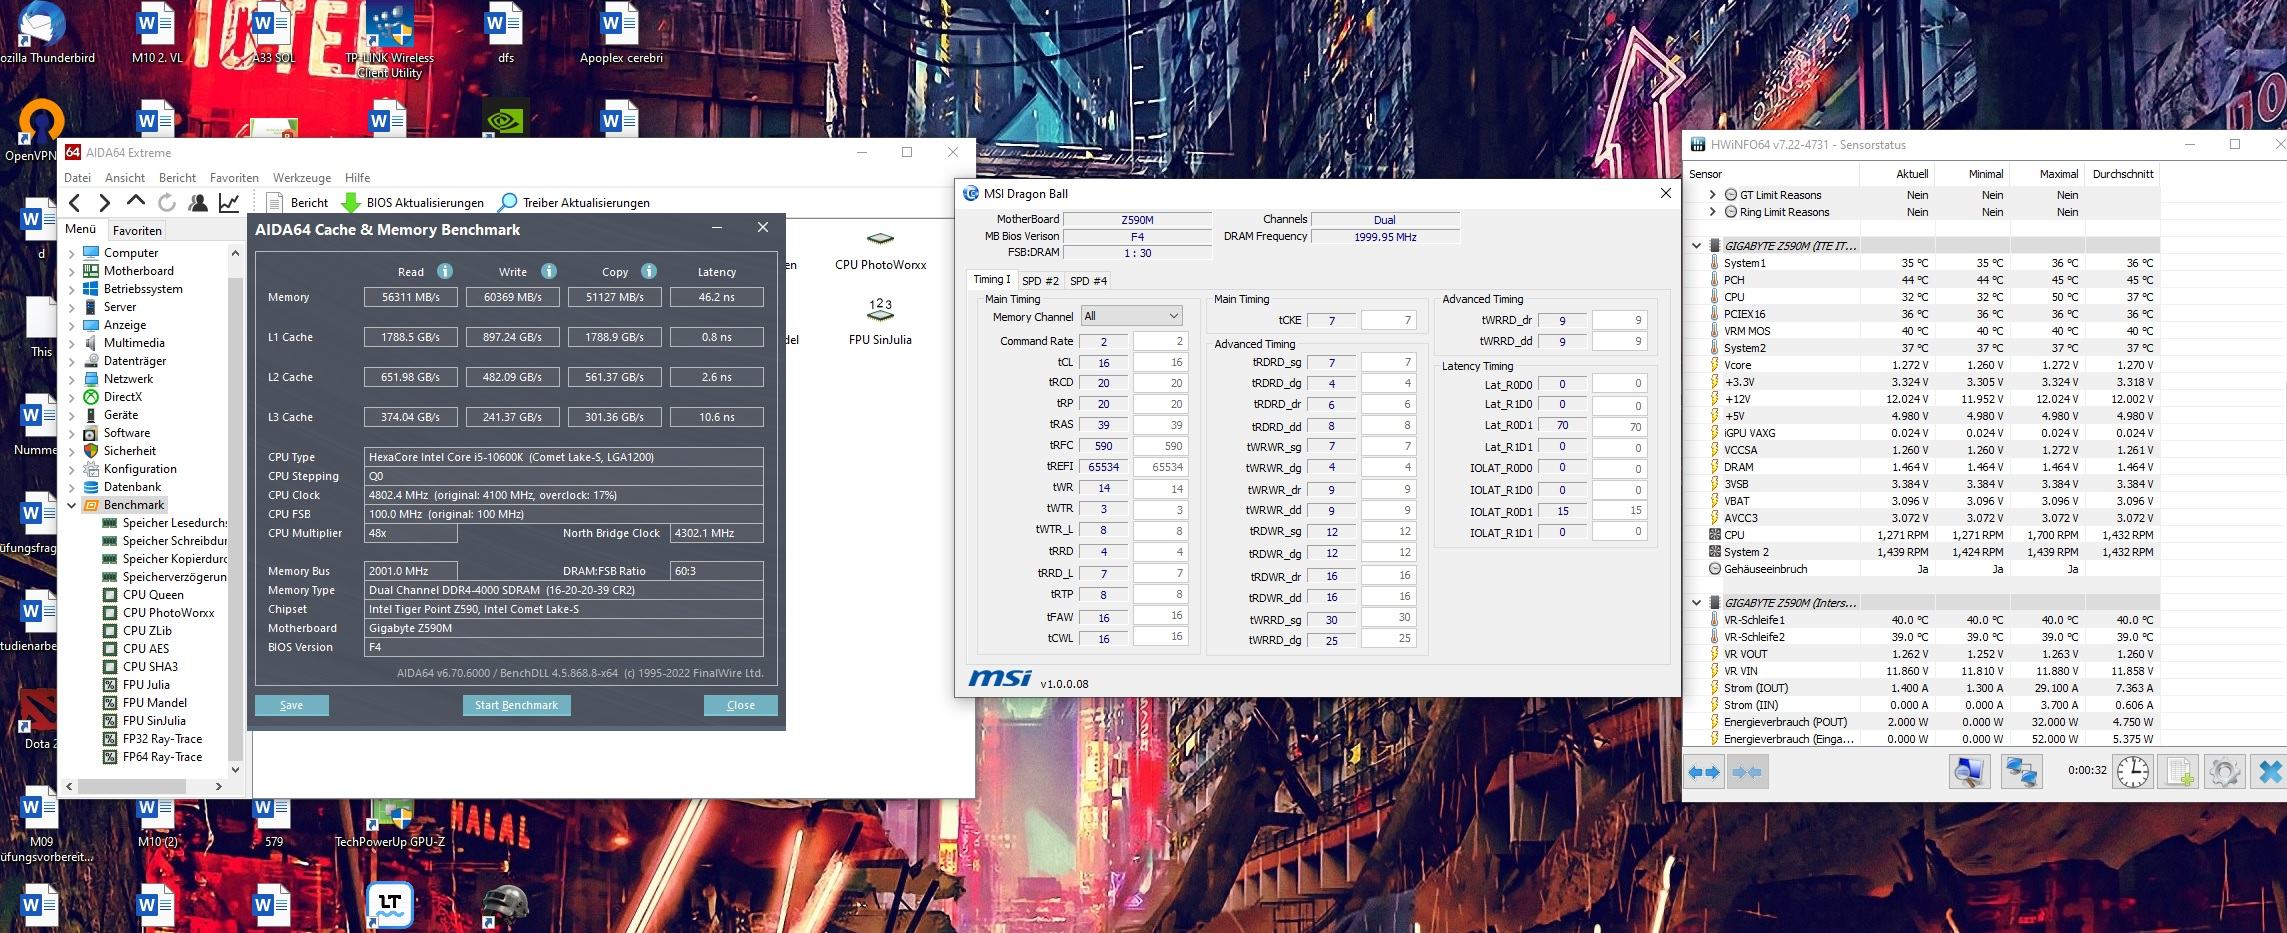Screen dimensions: 2287x933
Task: Click HWiNFO log file icon
Action: [x=2179, y=772]
